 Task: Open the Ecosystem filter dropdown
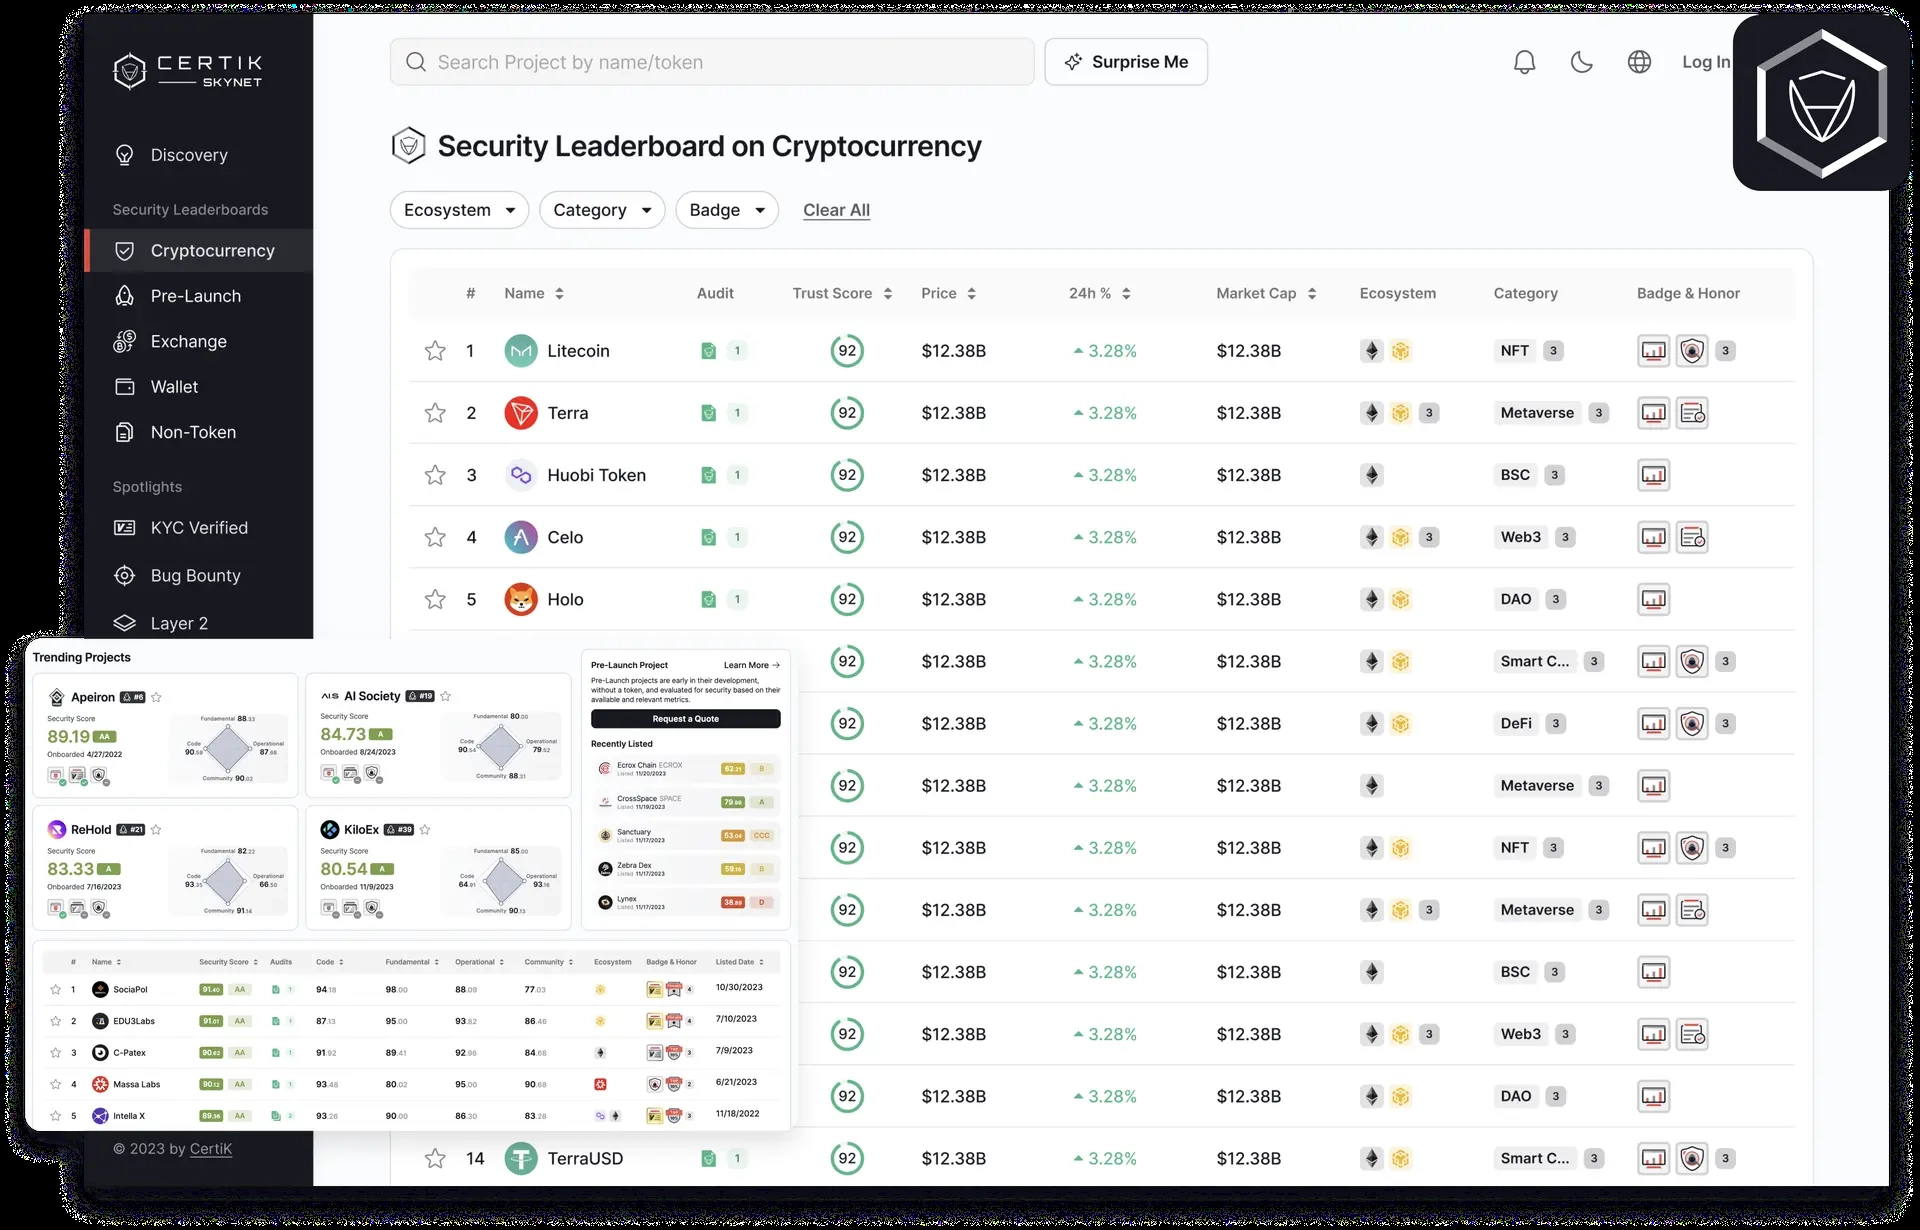point(459,210)
